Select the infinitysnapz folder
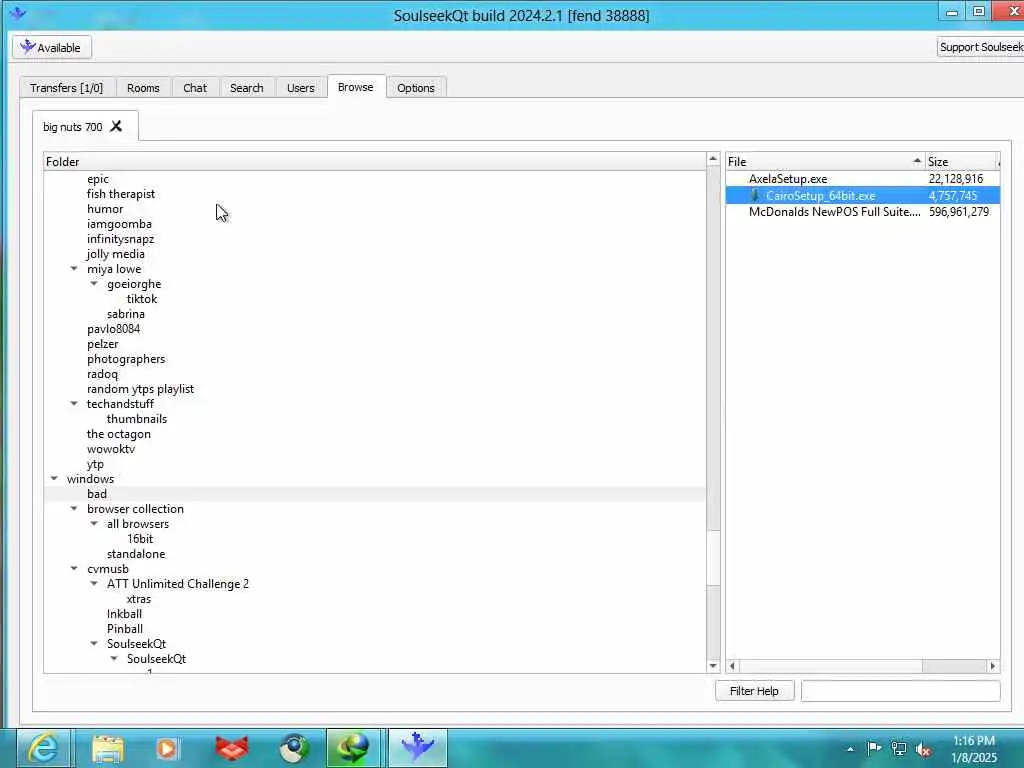The height and width of the screenshot is (768, 1024). pos(121,239)
